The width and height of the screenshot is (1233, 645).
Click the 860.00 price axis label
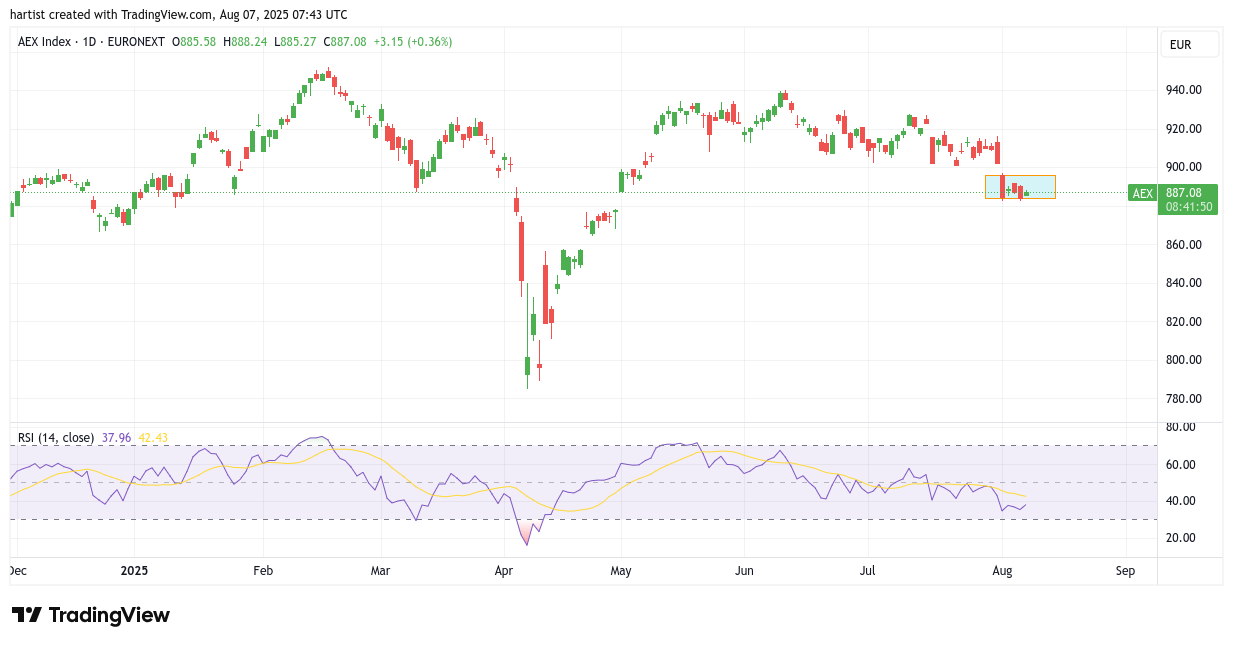tap(1184, 245)
